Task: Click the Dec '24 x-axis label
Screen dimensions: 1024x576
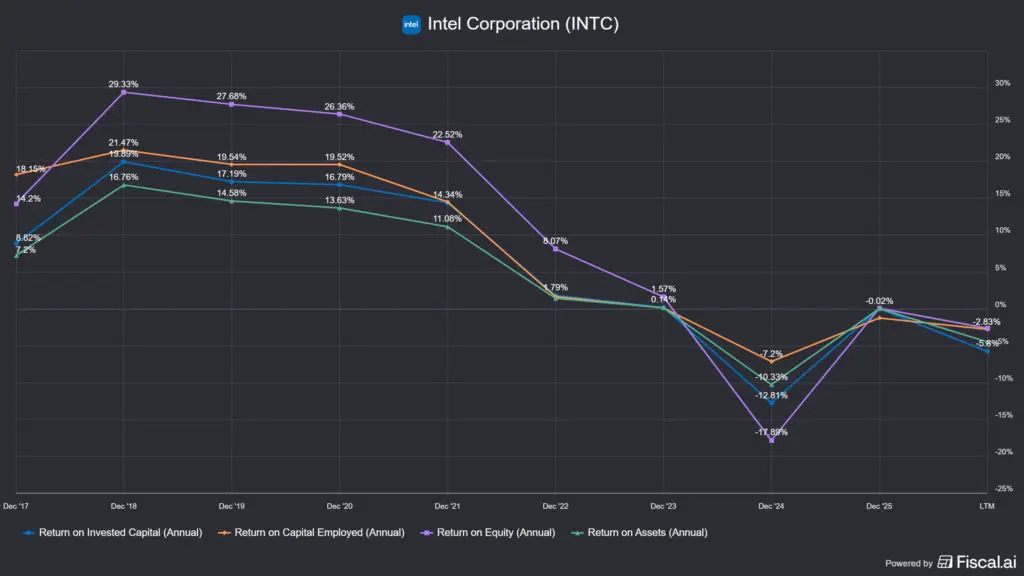Action: coord(771,506)
